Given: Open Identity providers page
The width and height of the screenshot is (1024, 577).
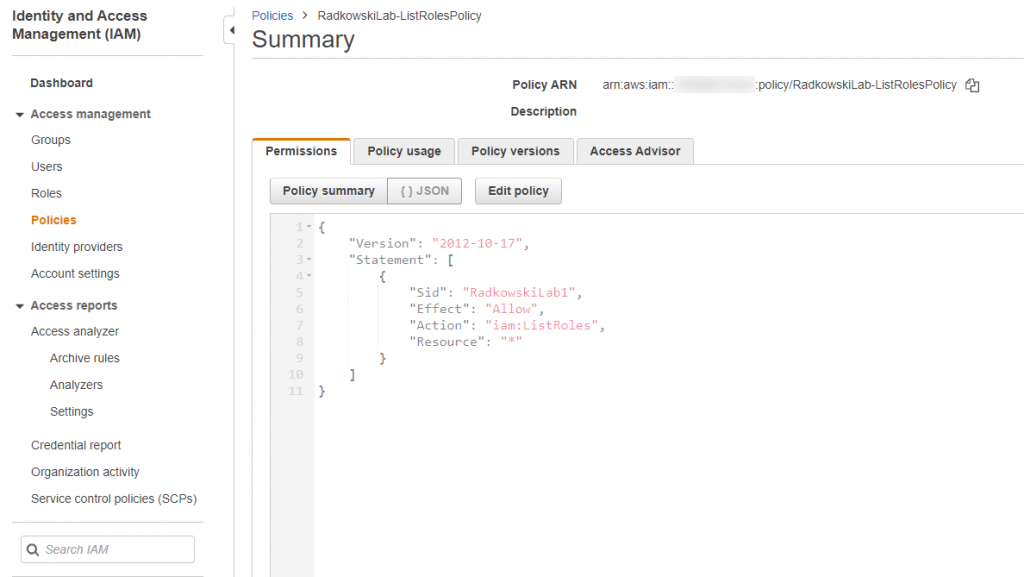Looking at the screenshot, I should pos(76,247).
